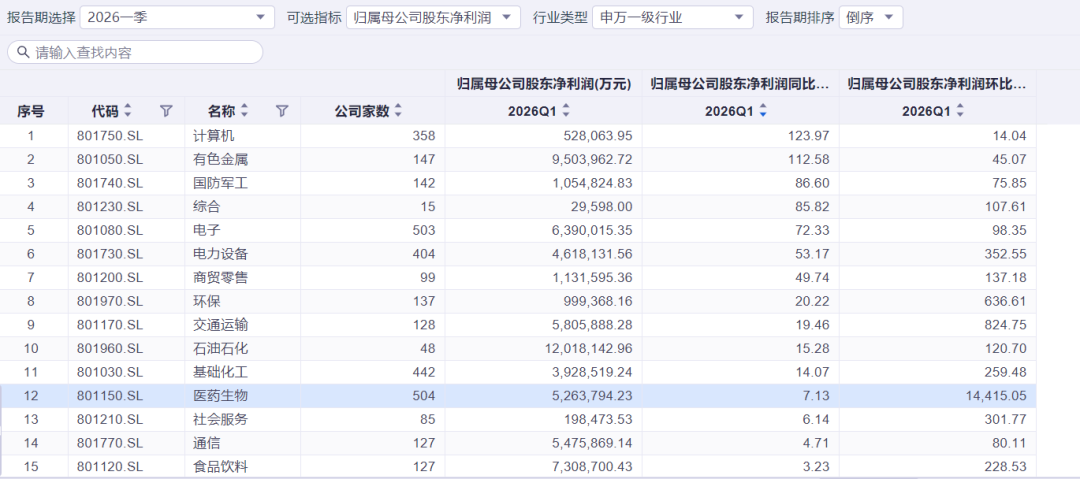Select the 有色金属 row name cell

pyautogui.click(x=242, y=160)
